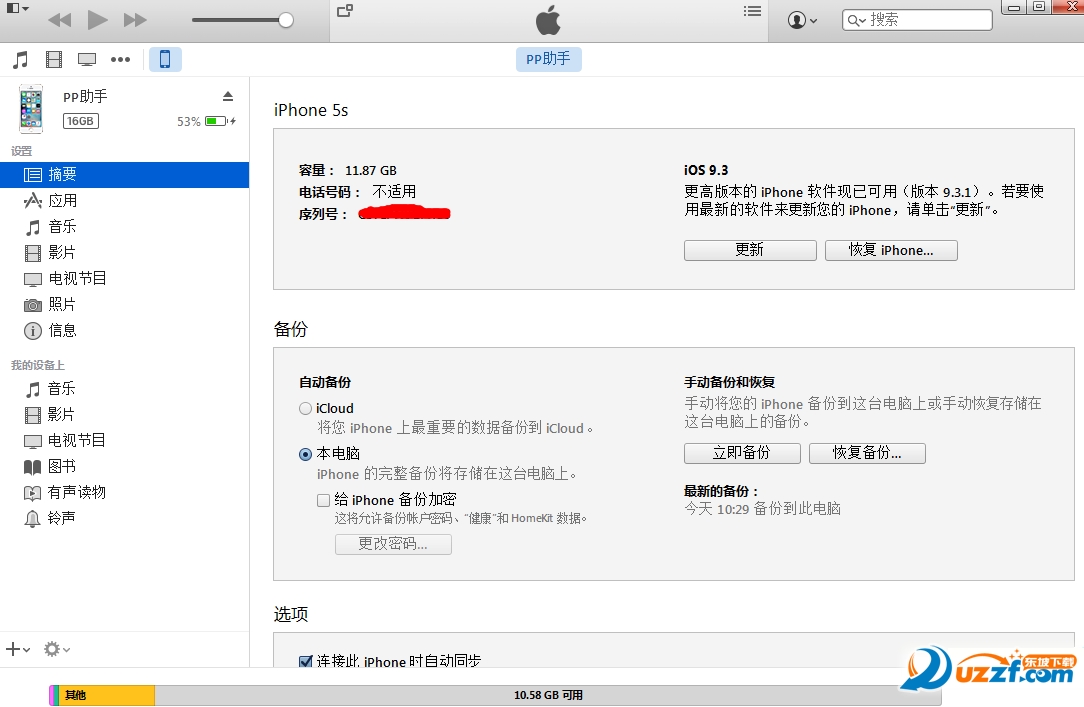Select the 本电脑 backup radio button
The width and height of the screenshot is (1084, 707).
pos(305,454)
